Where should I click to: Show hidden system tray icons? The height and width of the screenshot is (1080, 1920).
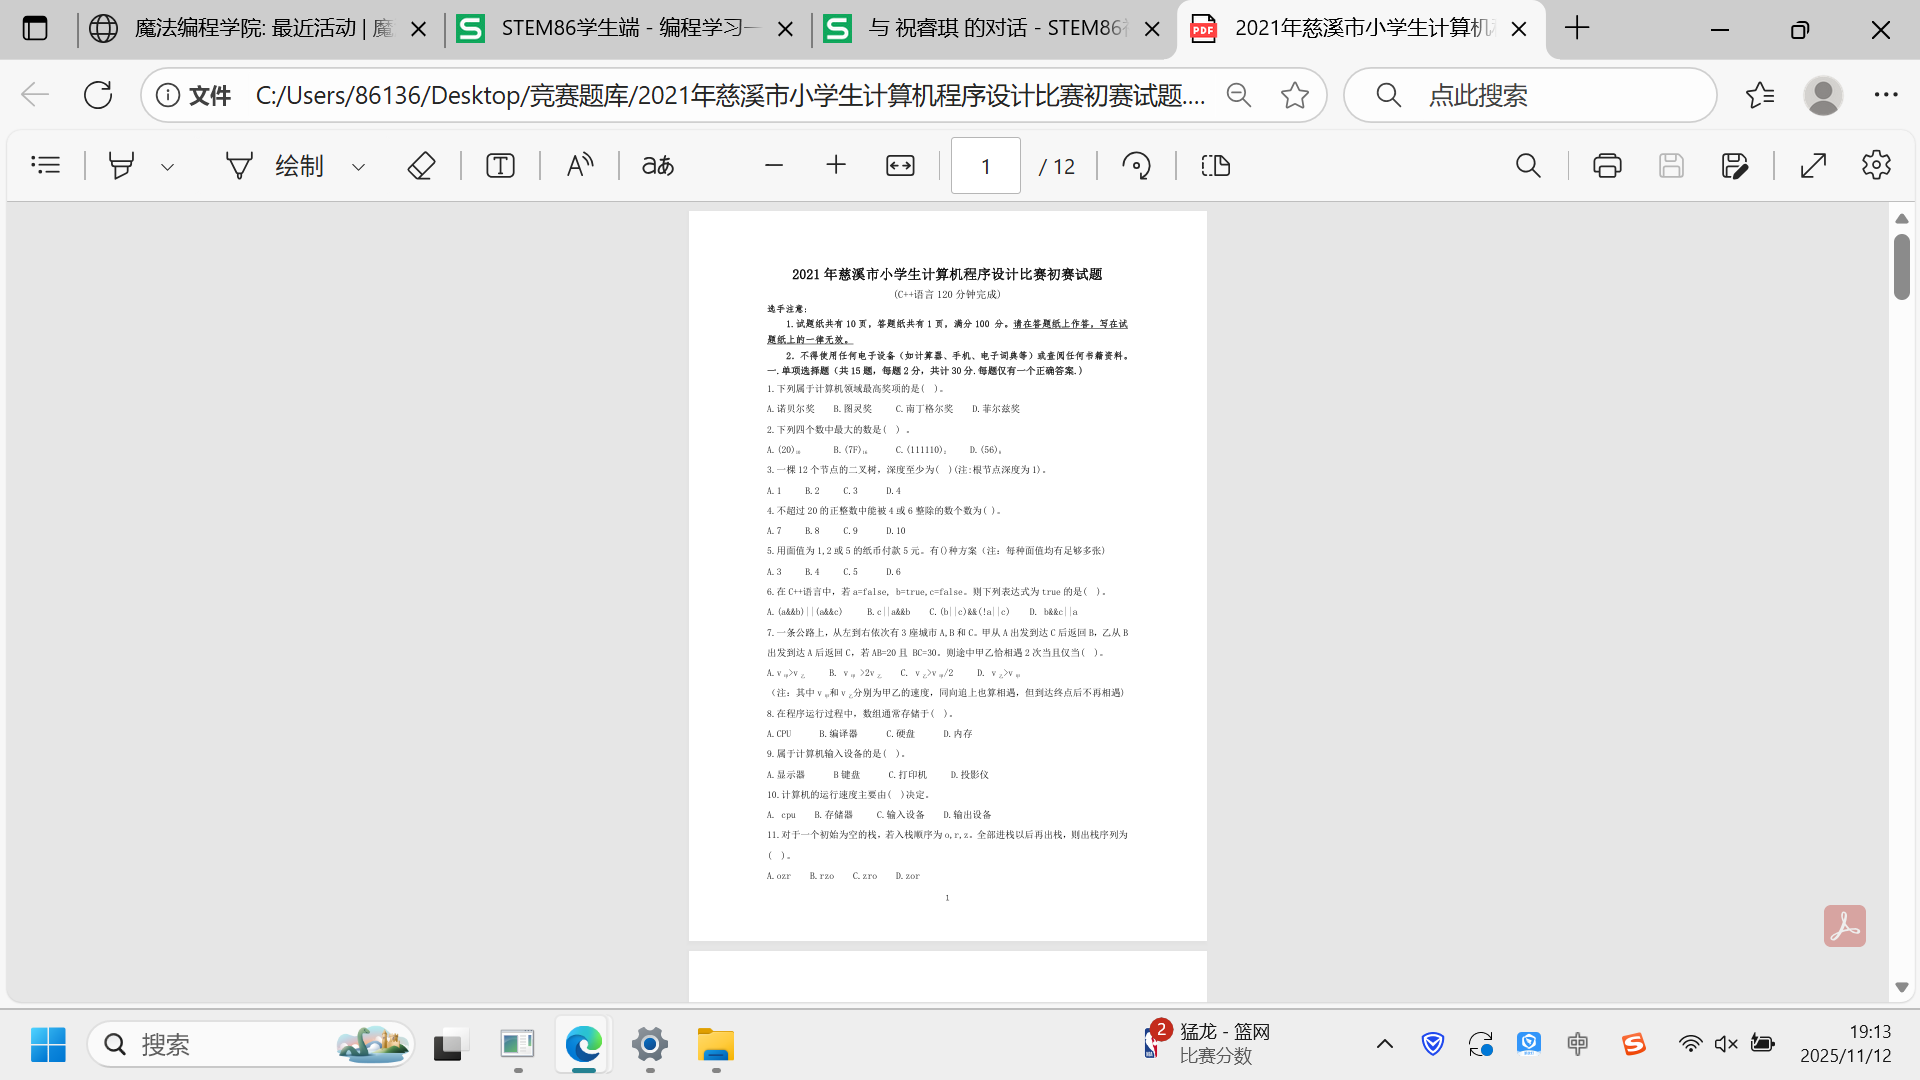coord(1384,1044)
